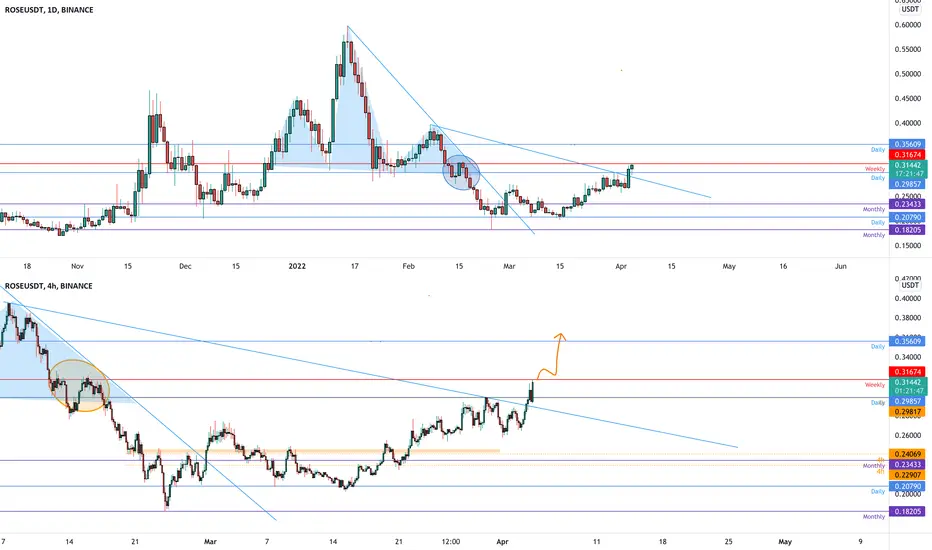Select the red 0.31674 weekly price label on top chart
Screen dimensions: 932x550
pos(907,155)
